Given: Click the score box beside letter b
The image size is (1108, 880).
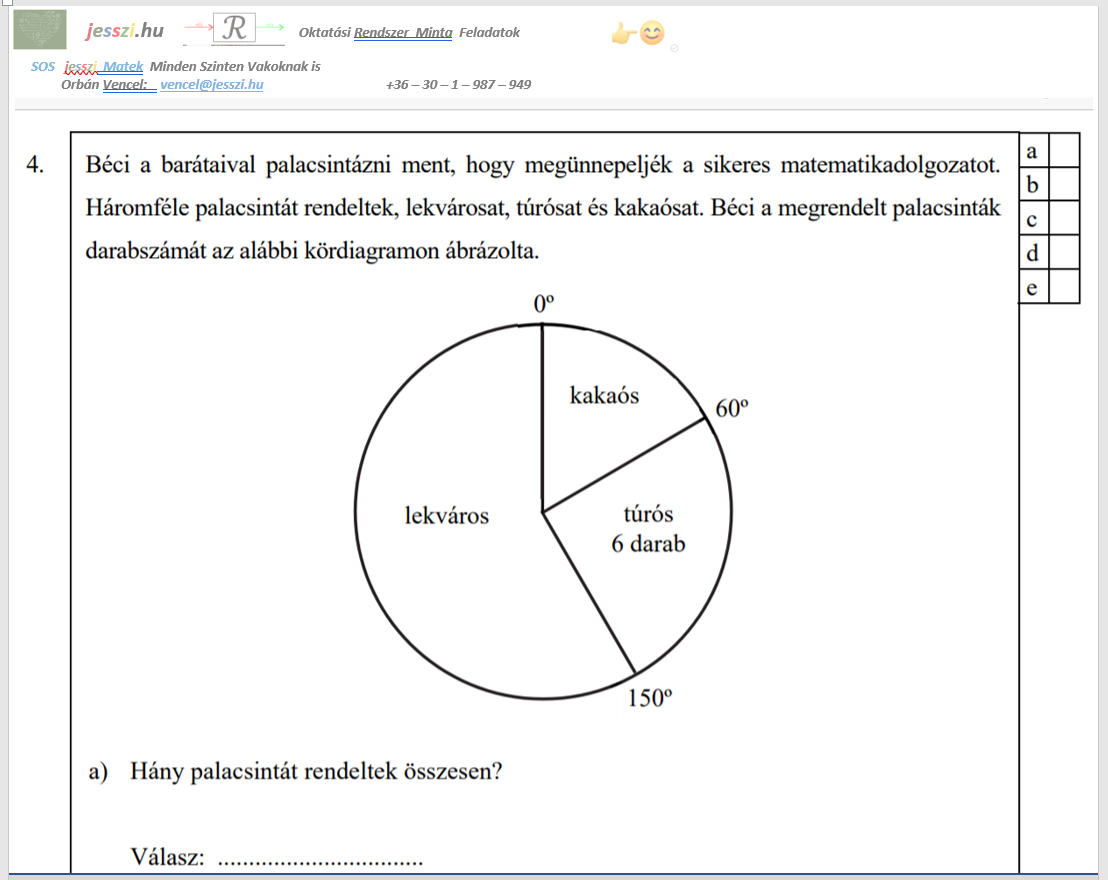Looking at the screenshot, I should (1063, 184).
